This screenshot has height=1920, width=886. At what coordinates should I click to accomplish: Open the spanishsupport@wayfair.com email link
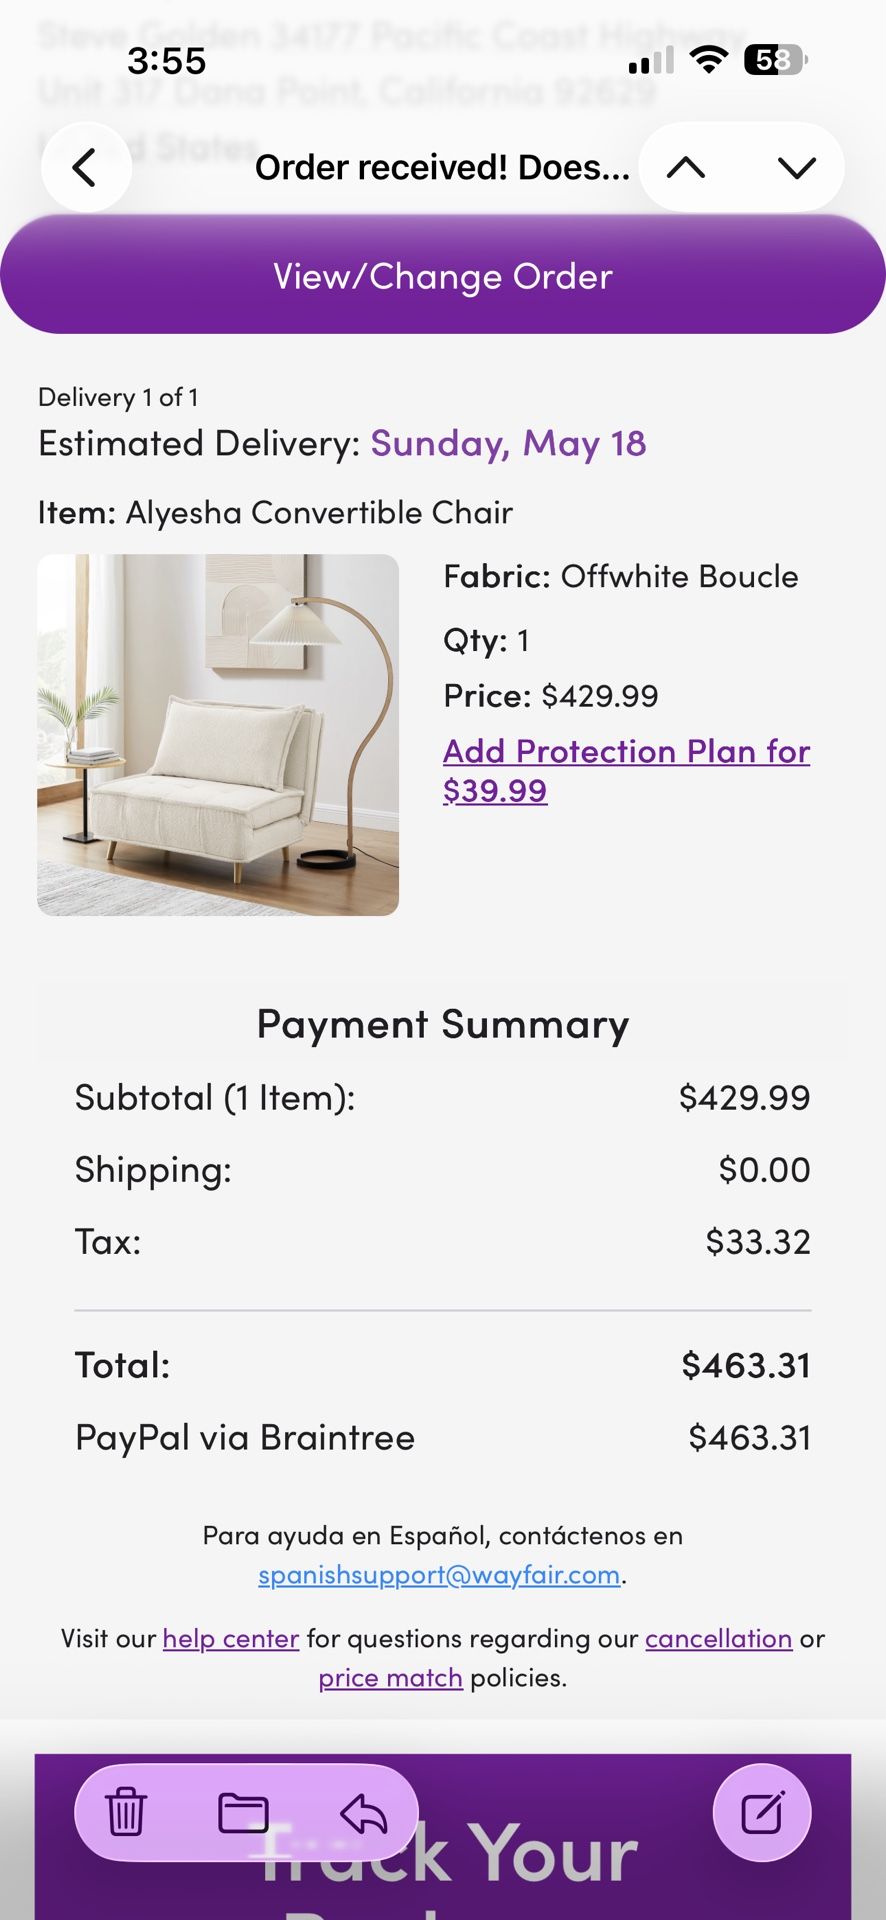[x=439, y=1575]
